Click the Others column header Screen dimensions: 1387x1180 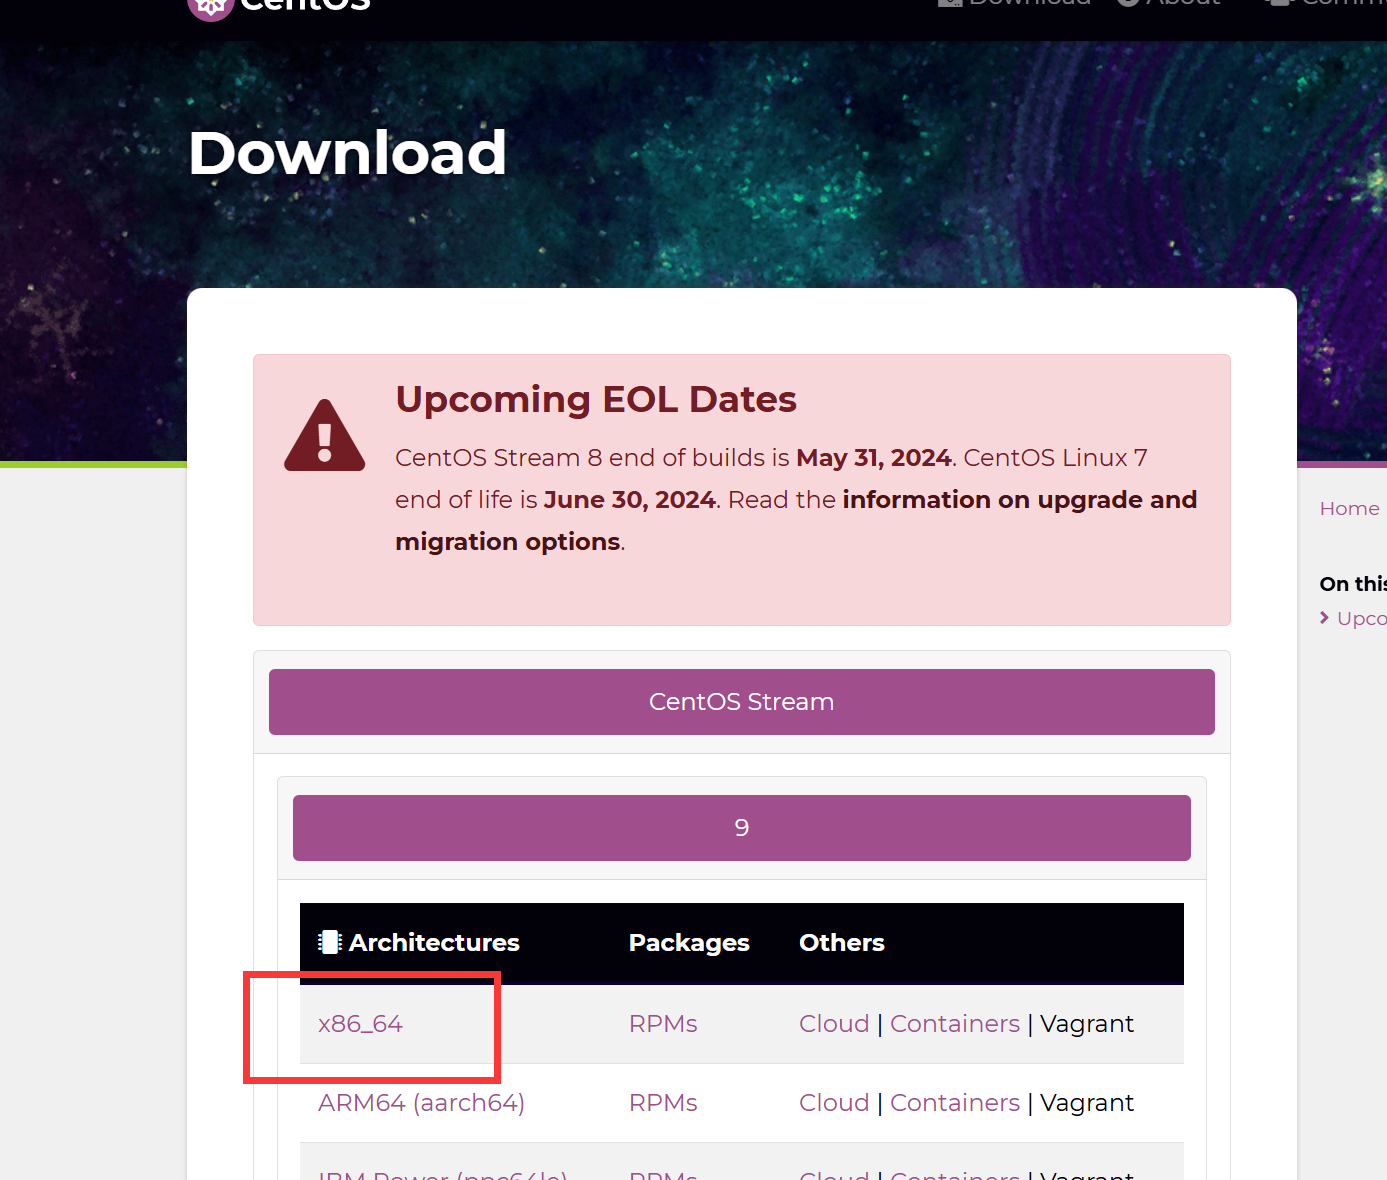click(842, 942)
